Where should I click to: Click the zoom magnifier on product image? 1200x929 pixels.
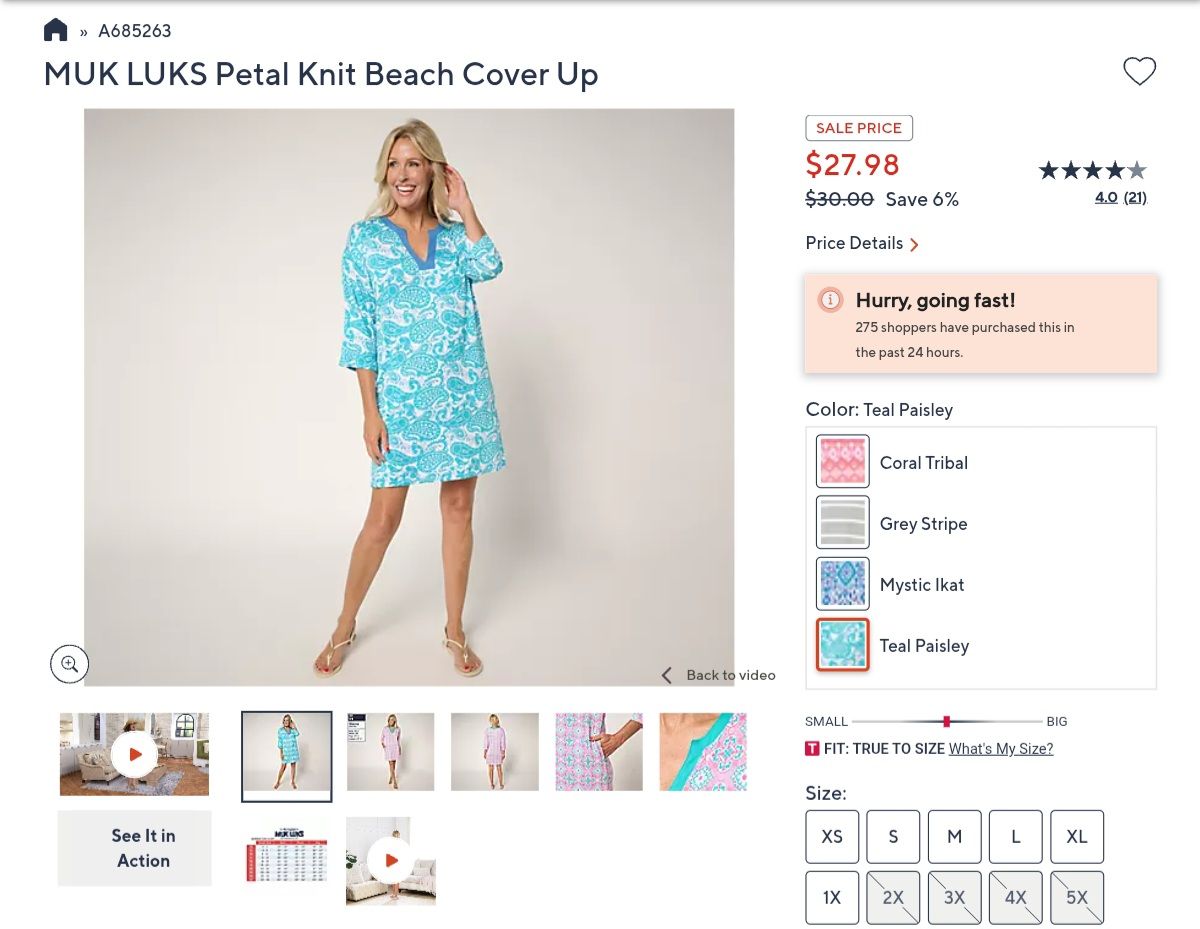pos(69,664)
